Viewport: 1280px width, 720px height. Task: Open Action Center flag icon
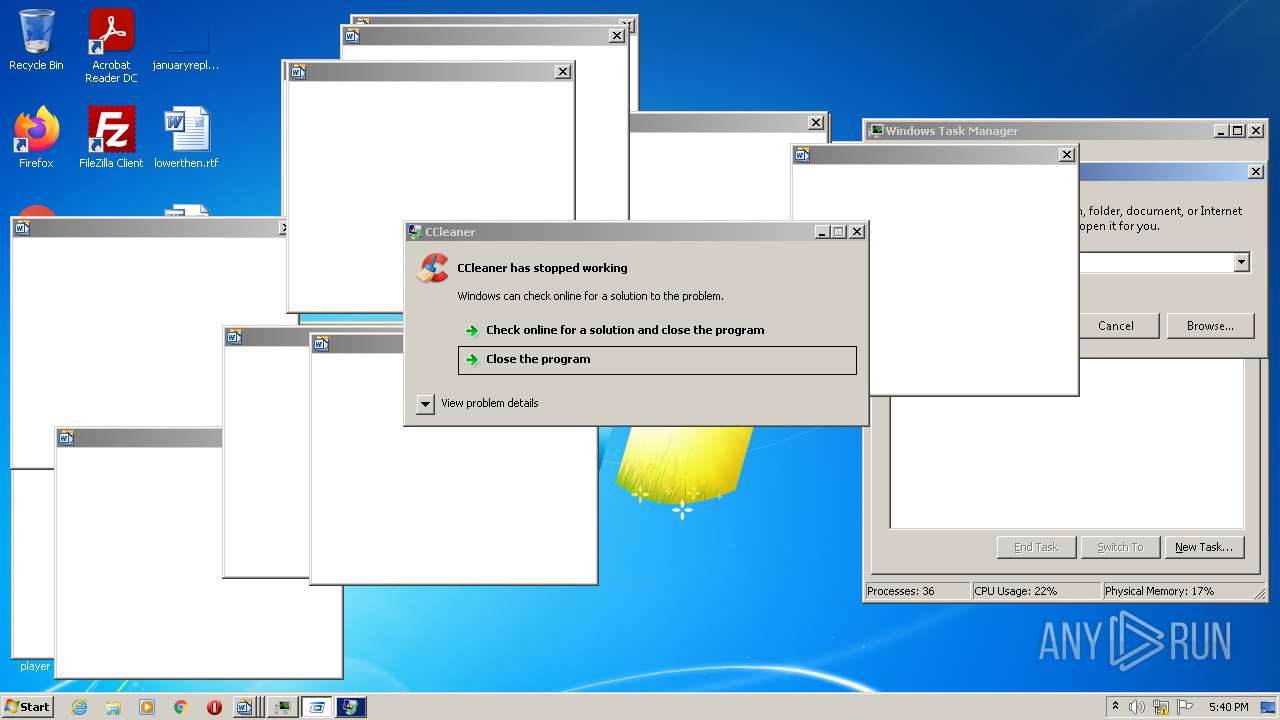[1185, 707]
